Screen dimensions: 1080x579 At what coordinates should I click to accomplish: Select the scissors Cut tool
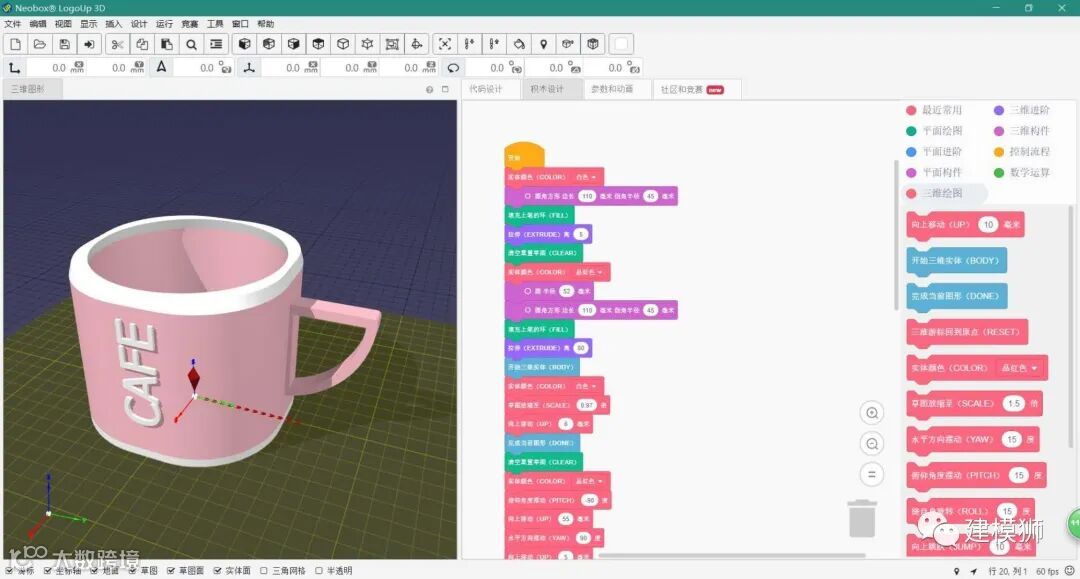(117, 44)
